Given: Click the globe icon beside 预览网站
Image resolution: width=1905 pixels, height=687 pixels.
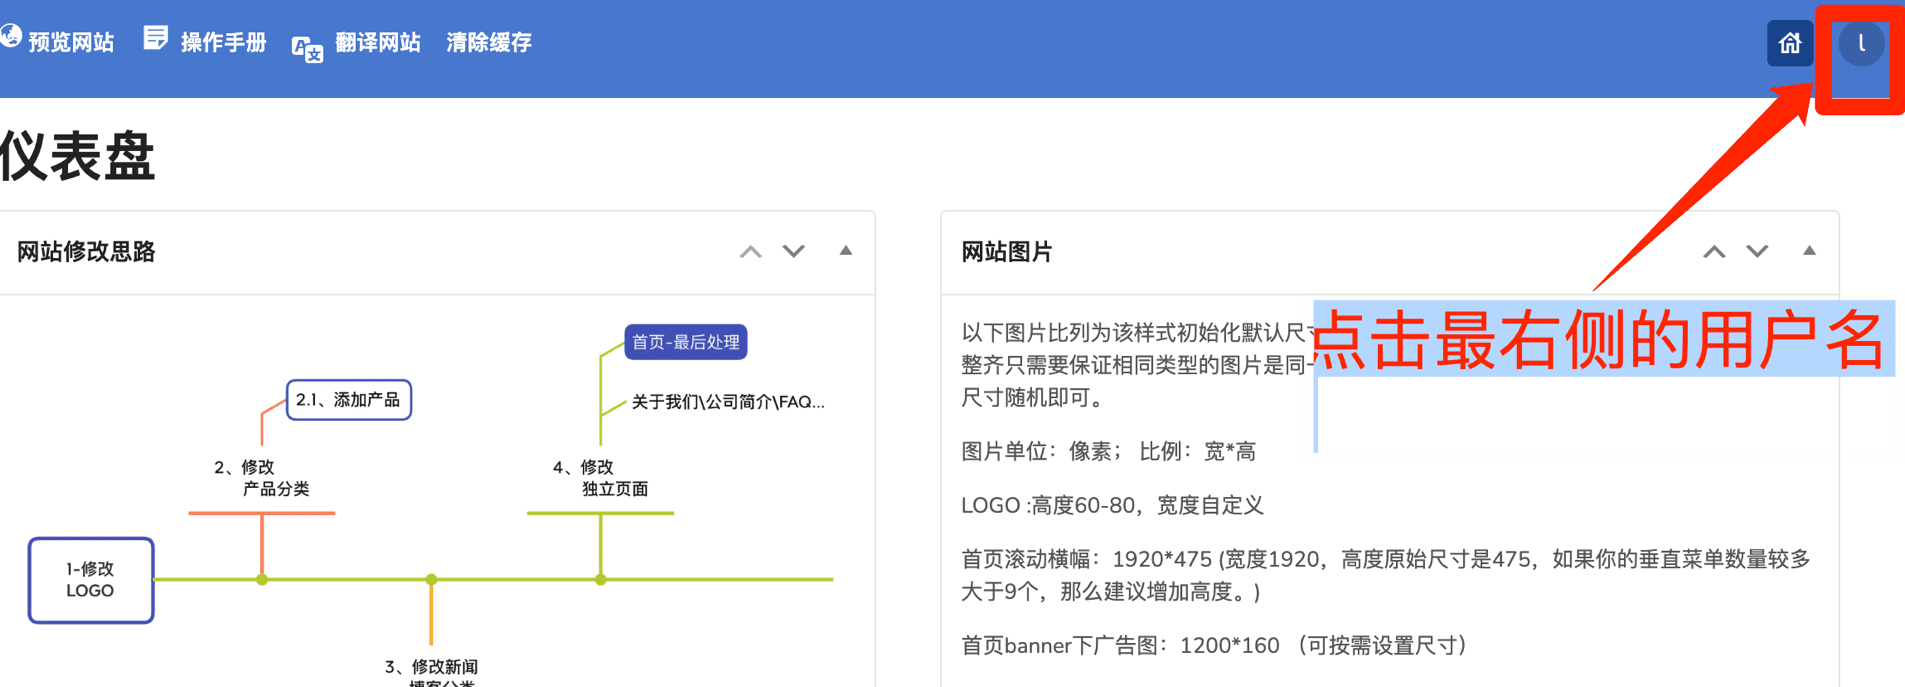Looking at the screenshot, I should coord(10,37).
